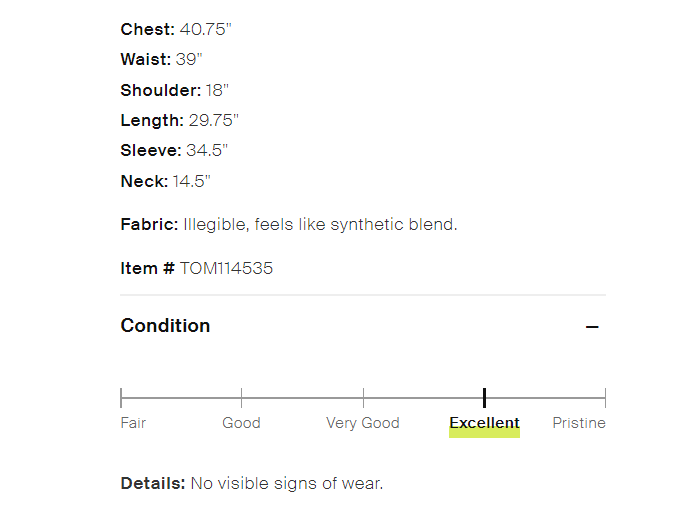Screen dimensions: 678x519
Task: Select the Fair label on condition scale
Action: pyautogui.click(x=133, y=423)
